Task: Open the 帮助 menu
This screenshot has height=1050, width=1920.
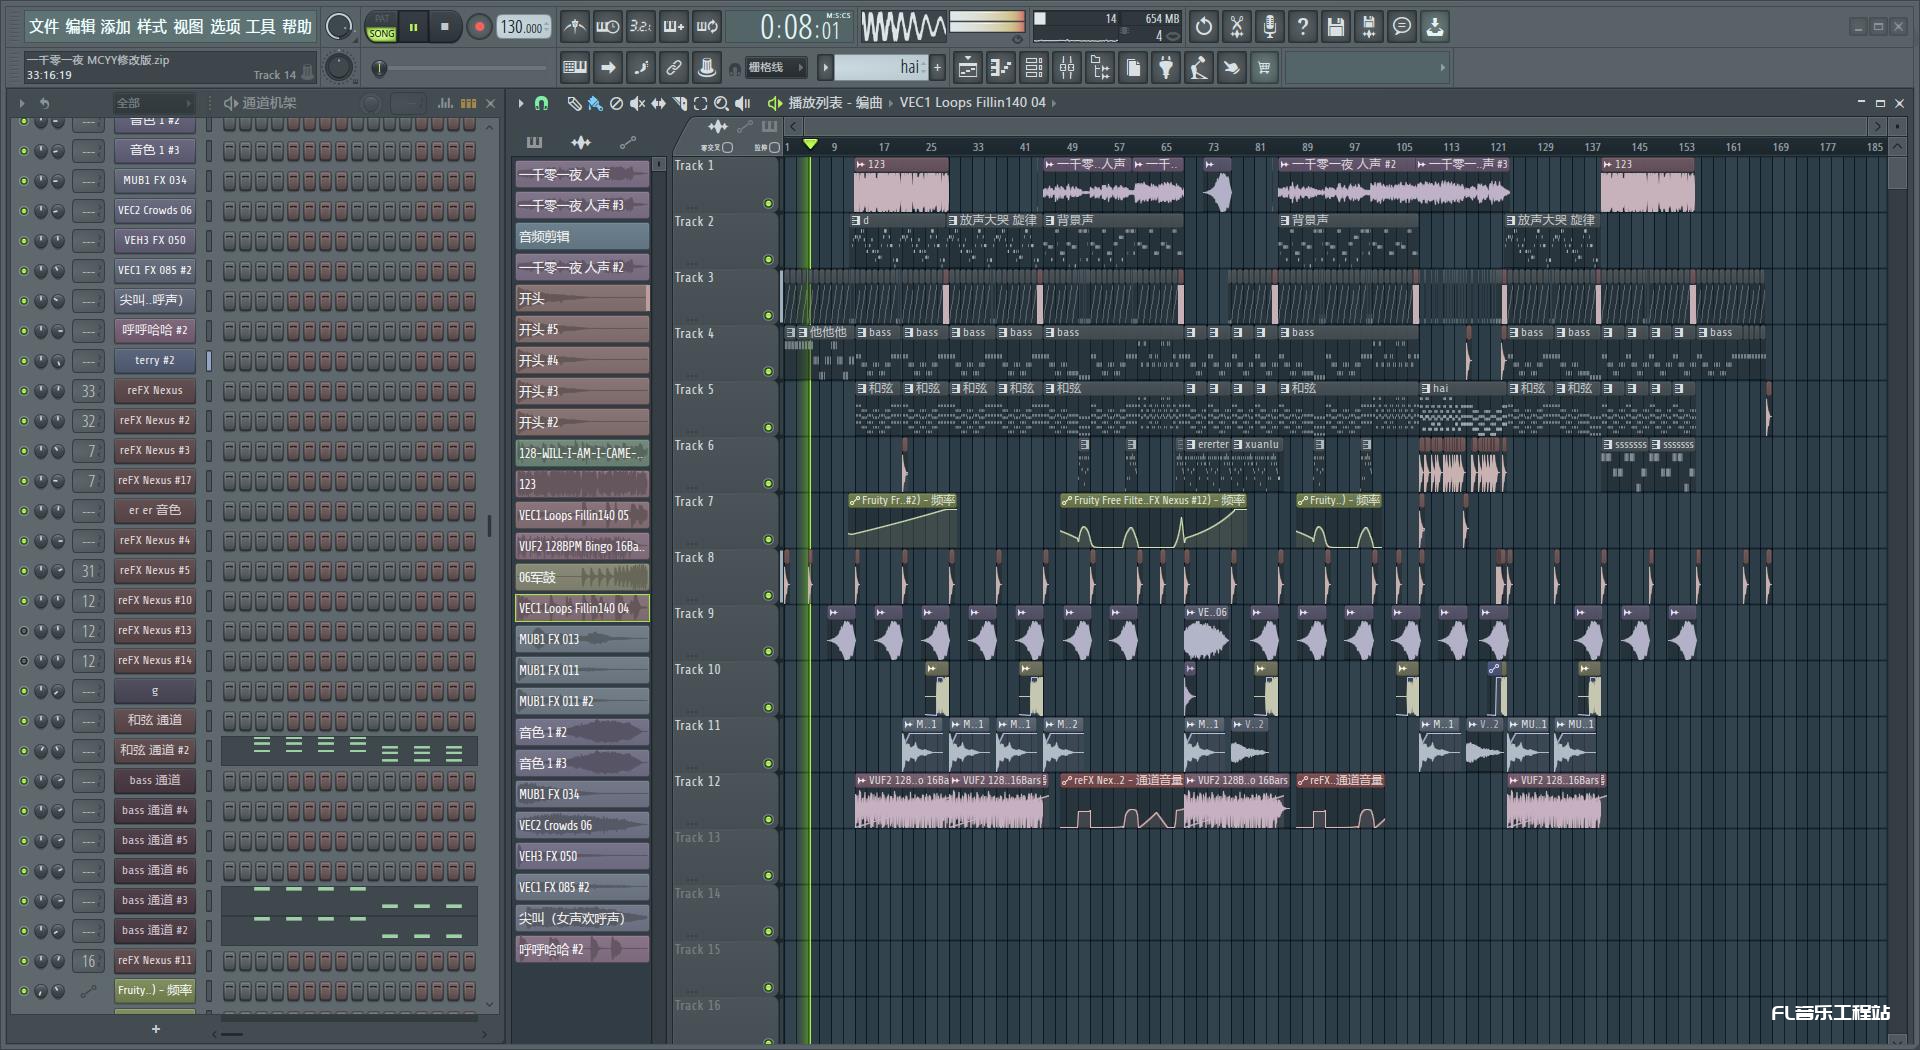Action: point(297,27)
